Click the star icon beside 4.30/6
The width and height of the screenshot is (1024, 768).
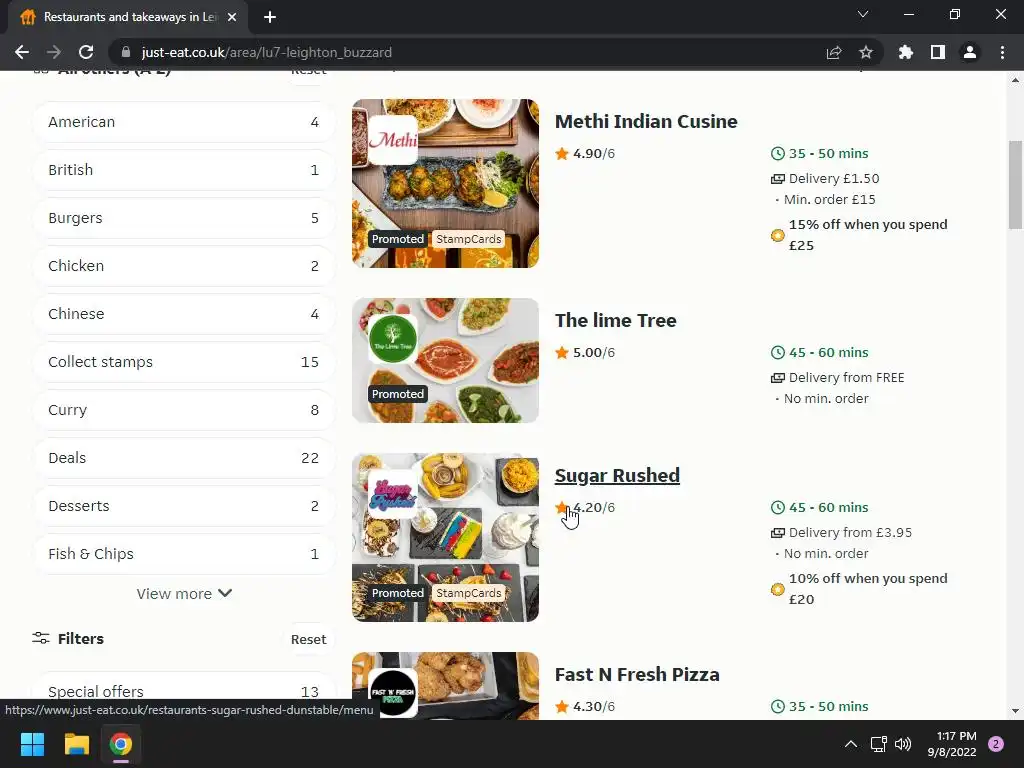click(562, 707)
